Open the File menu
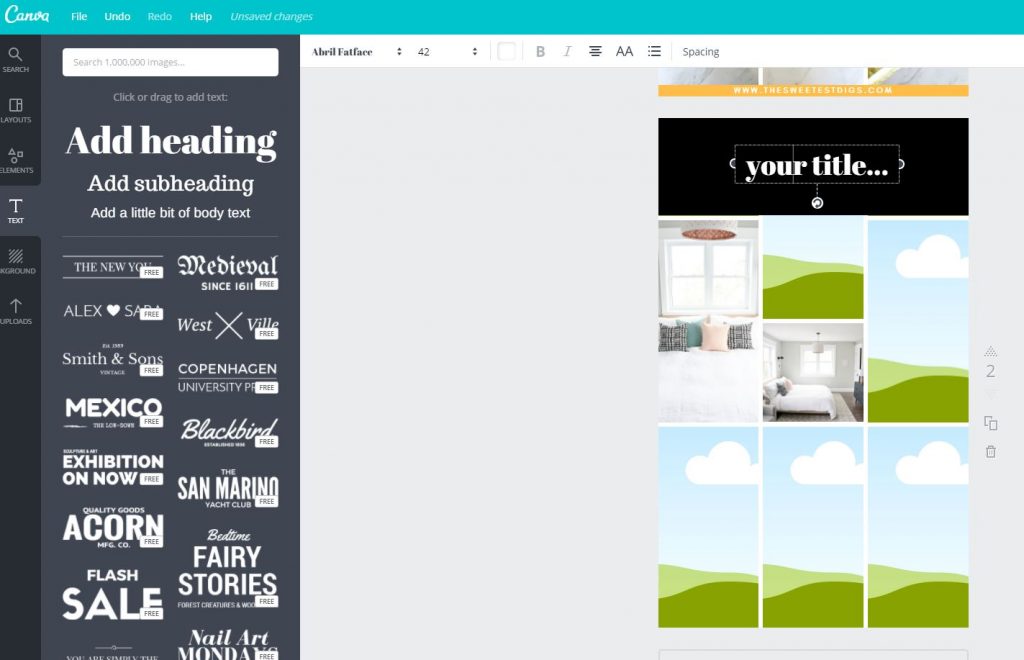Screen dimensions: 1024x660 click(x=79, y=16)
